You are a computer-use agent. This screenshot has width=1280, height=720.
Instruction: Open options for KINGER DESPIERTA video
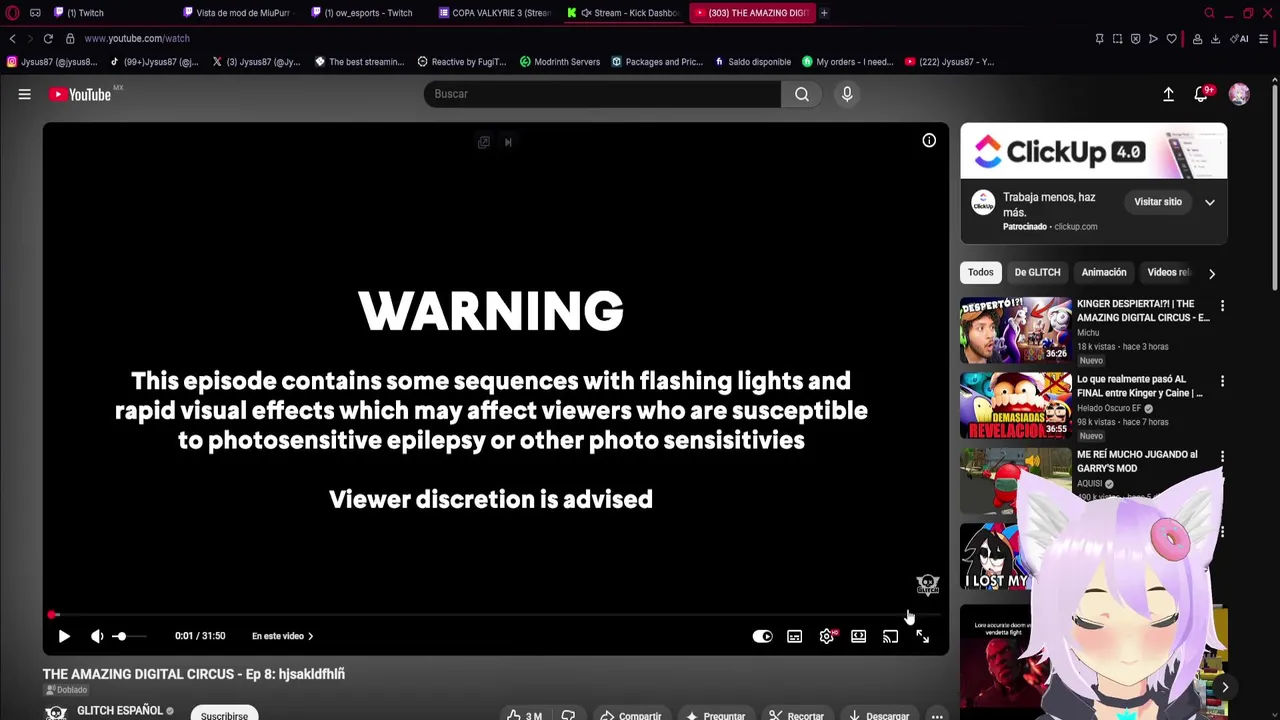(x=1222, y=306)
